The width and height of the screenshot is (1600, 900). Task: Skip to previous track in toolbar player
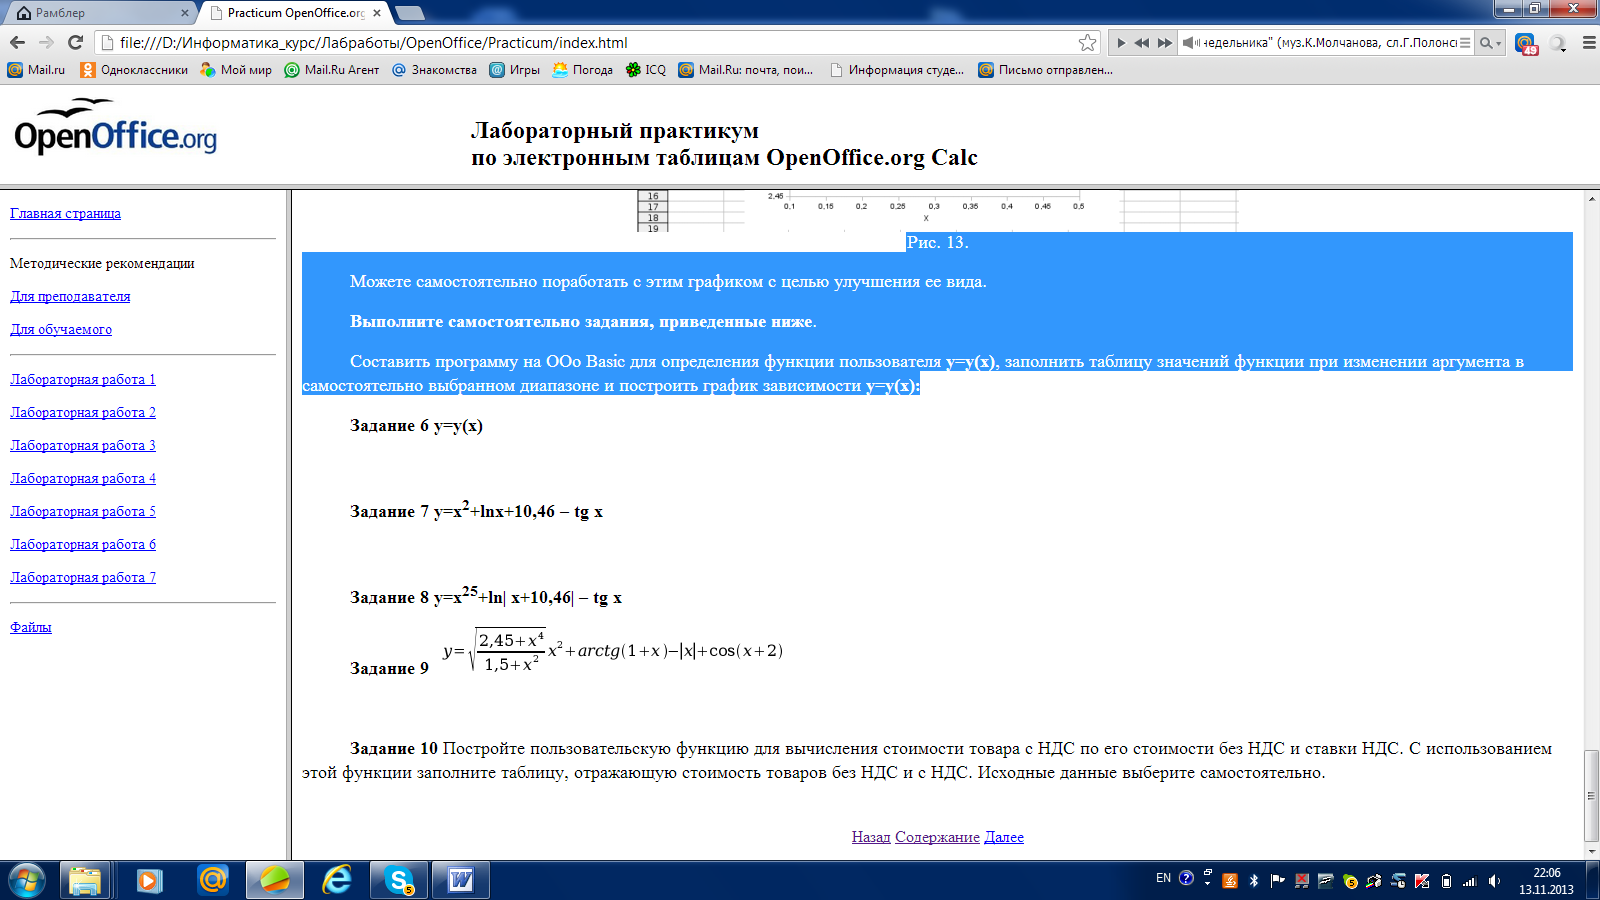(x=1142, y=43)
